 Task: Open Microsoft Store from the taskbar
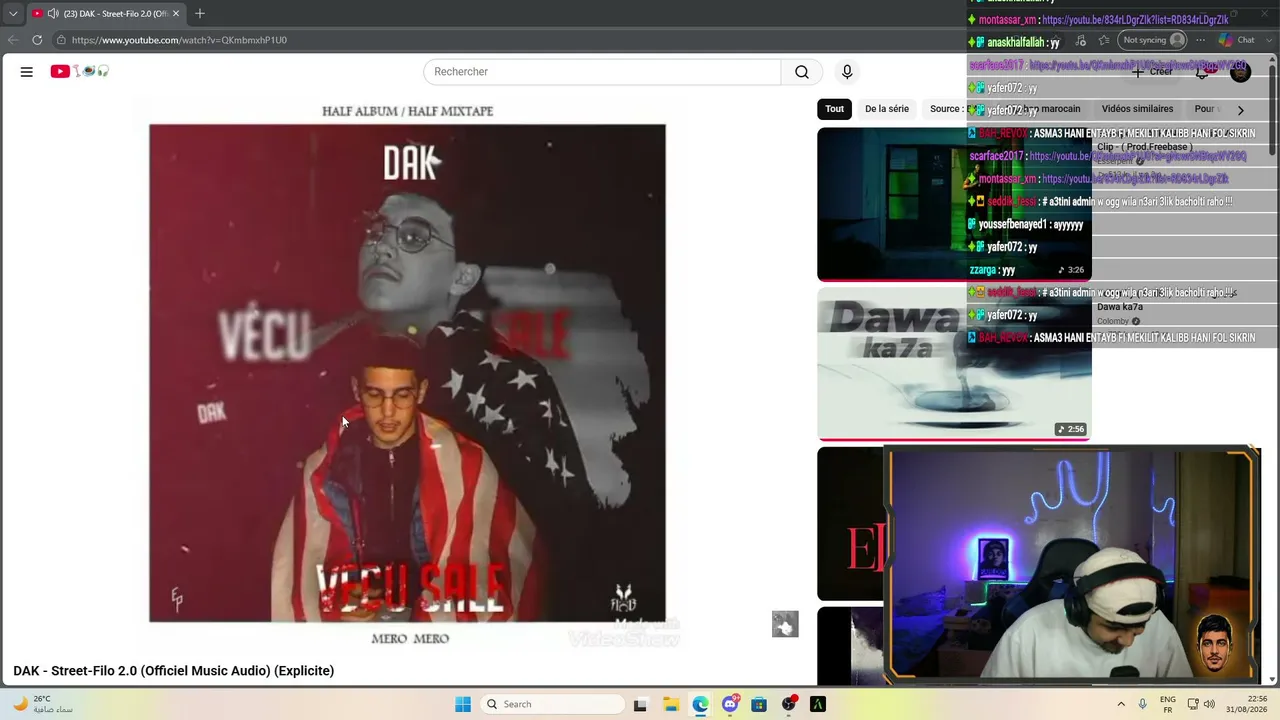(759, 704)
